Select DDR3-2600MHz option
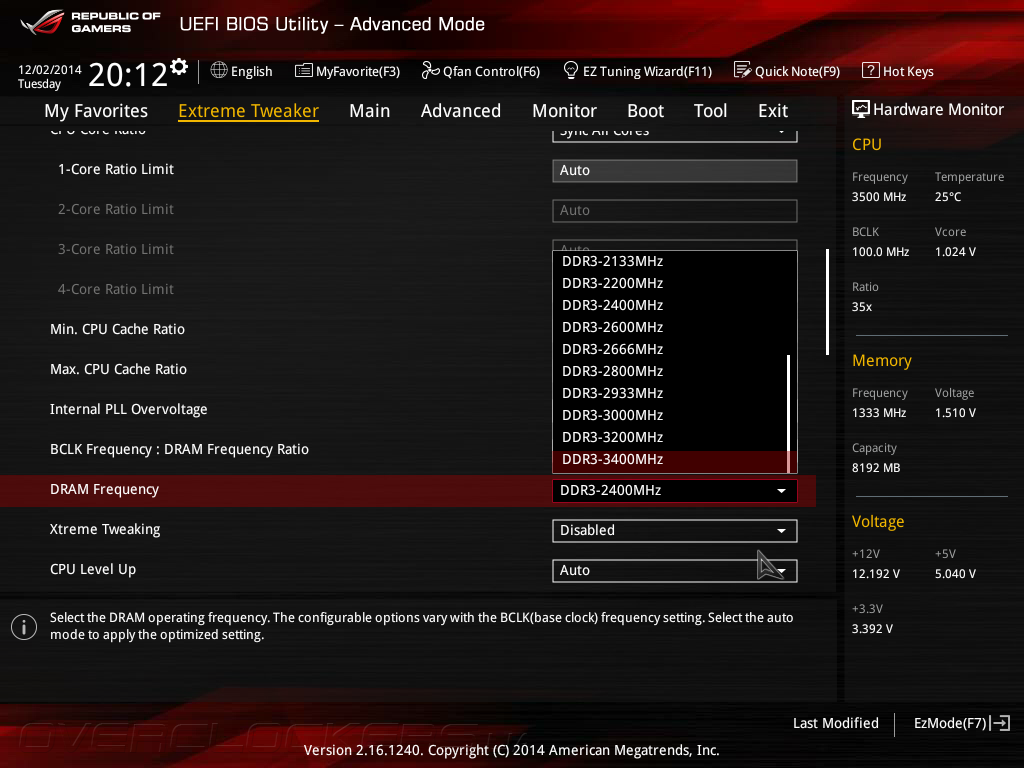 pyautogui.click(x=670, y=327)
